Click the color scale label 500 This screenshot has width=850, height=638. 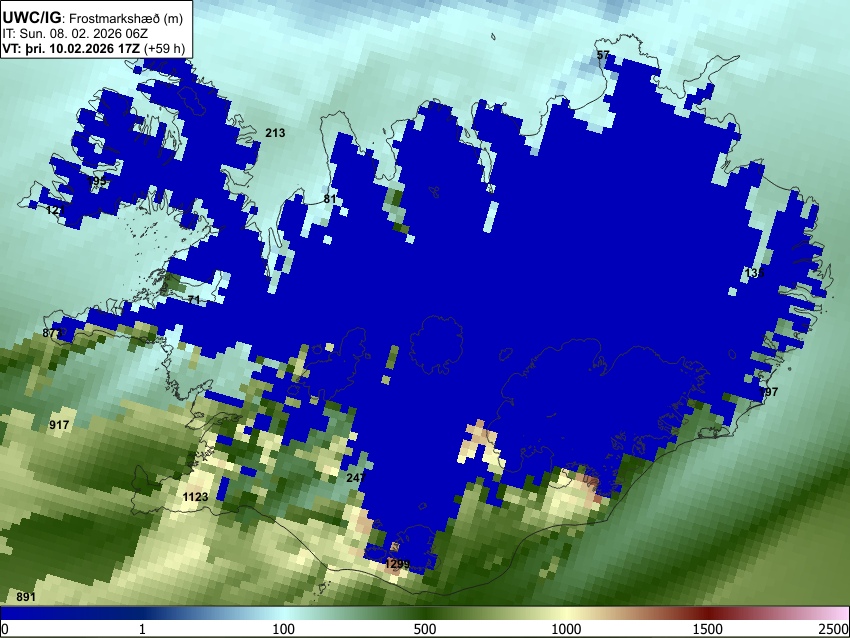click(424, 629)
